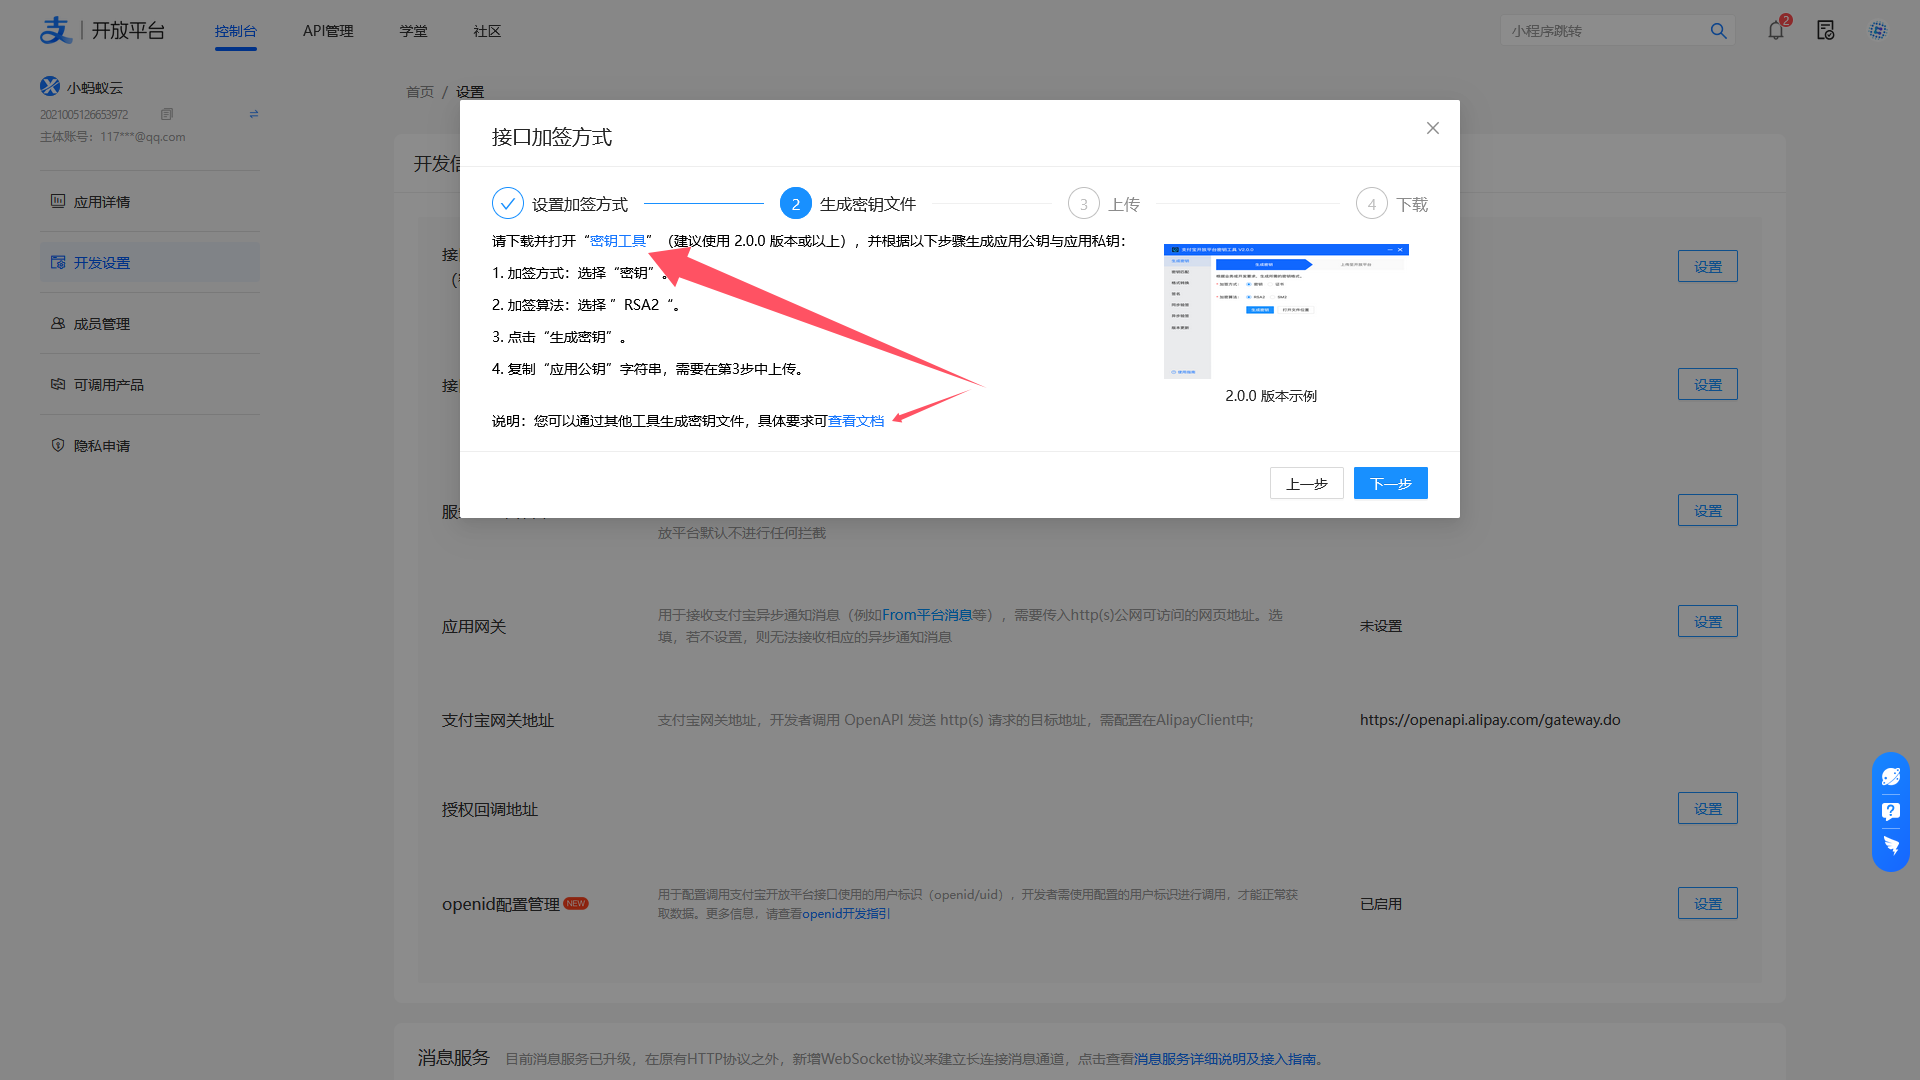
Task: Copy the app ID with copy icon
Action: pyautogui.click(x=167, y=114)
